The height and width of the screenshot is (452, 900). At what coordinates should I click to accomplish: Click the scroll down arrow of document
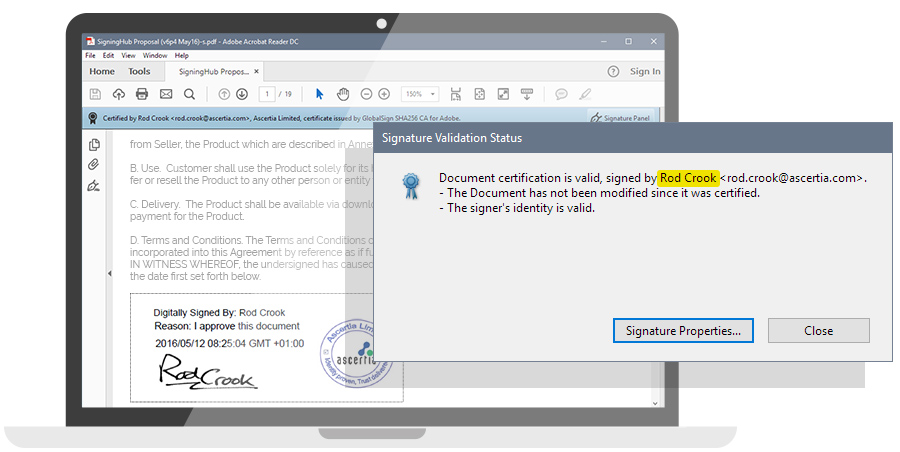pyautogui.click(x=655, y=403)
